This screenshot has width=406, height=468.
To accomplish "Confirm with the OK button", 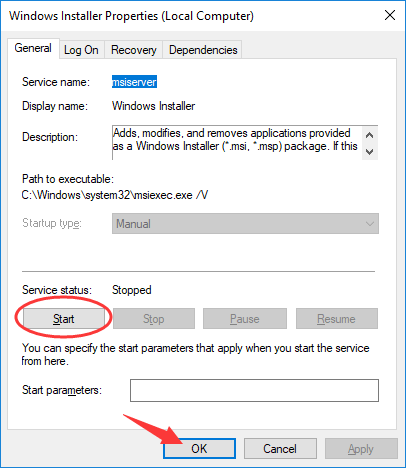I will pos(199,449).
